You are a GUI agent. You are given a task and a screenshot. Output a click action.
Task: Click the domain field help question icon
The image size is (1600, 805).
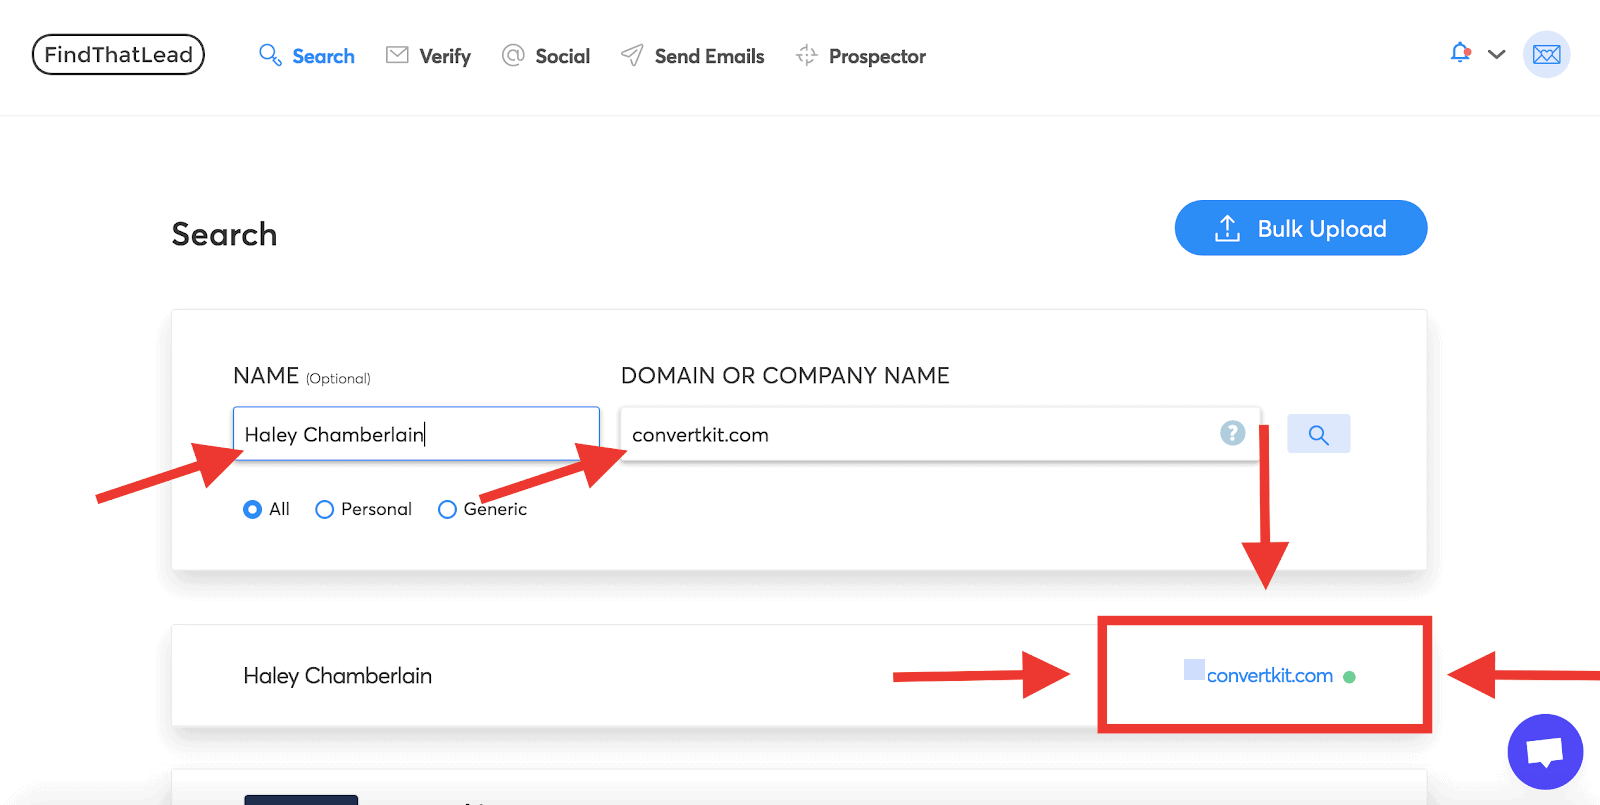click(1232, 433)
